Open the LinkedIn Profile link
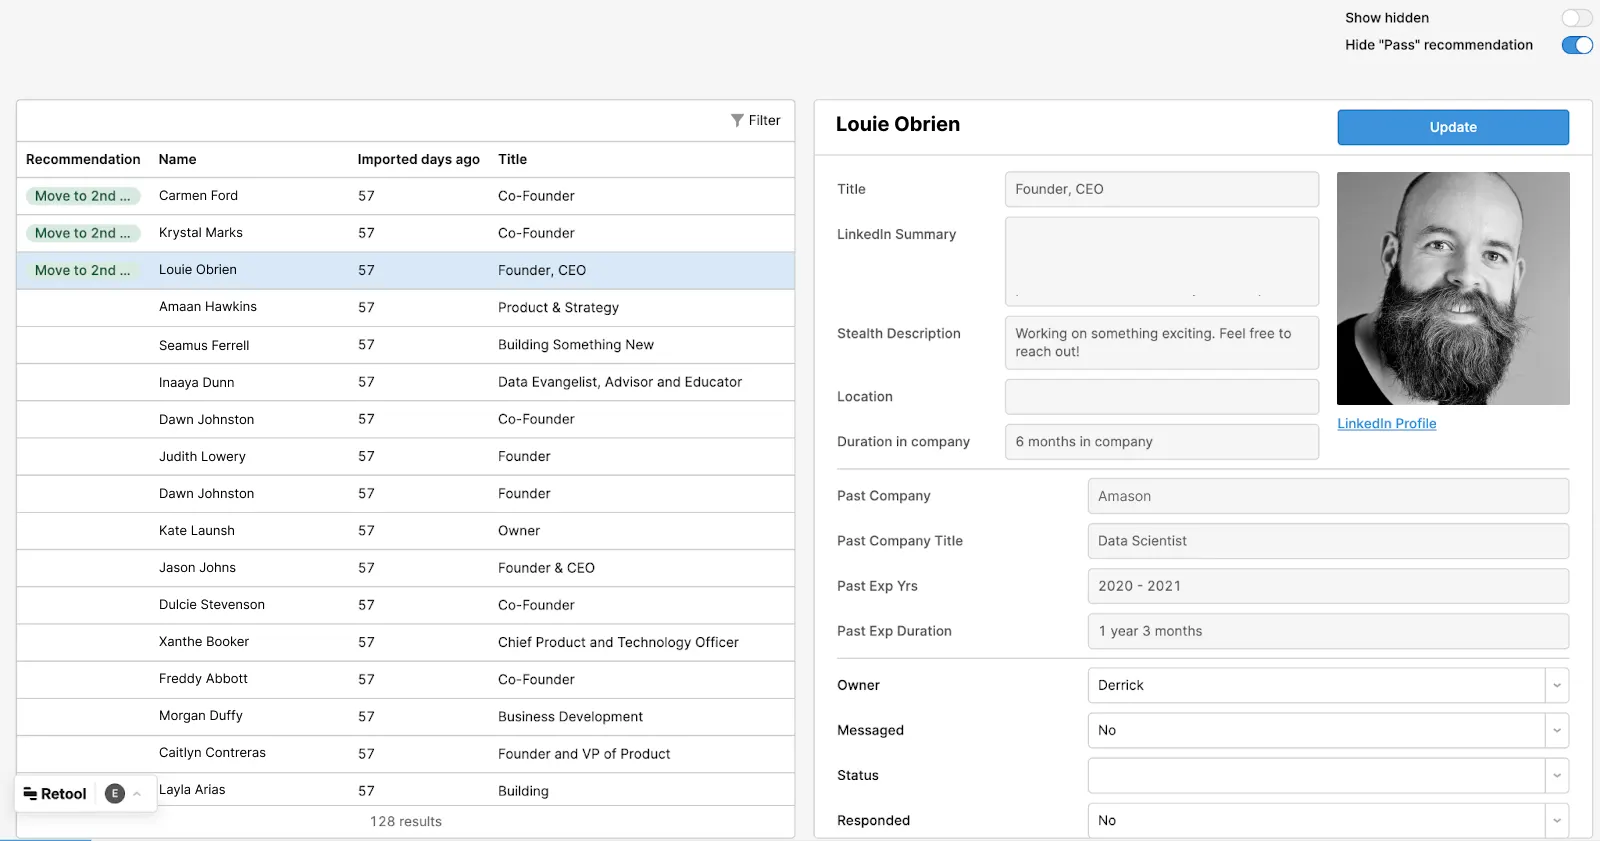This screenshot has width=1600, height=841. pos(1386,424)
